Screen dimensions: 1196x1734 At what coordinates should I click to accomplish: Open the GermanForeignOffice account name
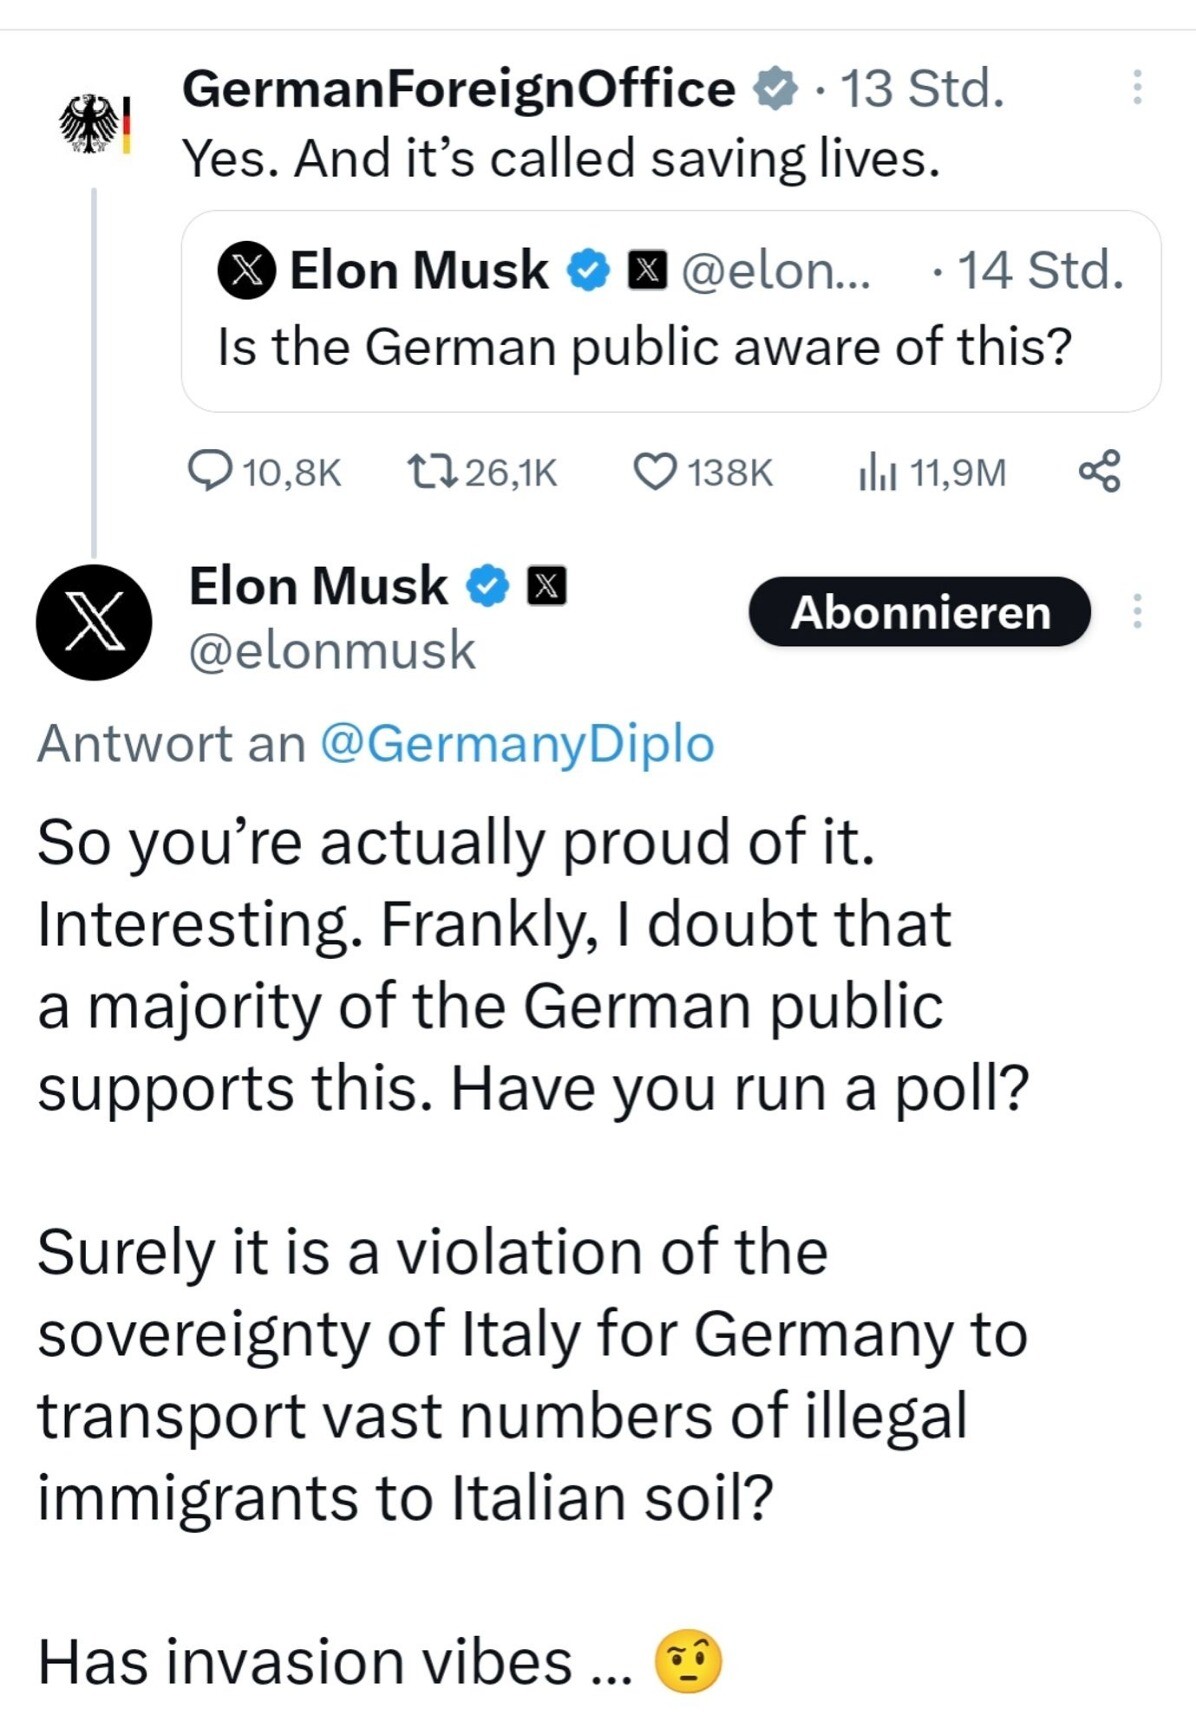459,89
